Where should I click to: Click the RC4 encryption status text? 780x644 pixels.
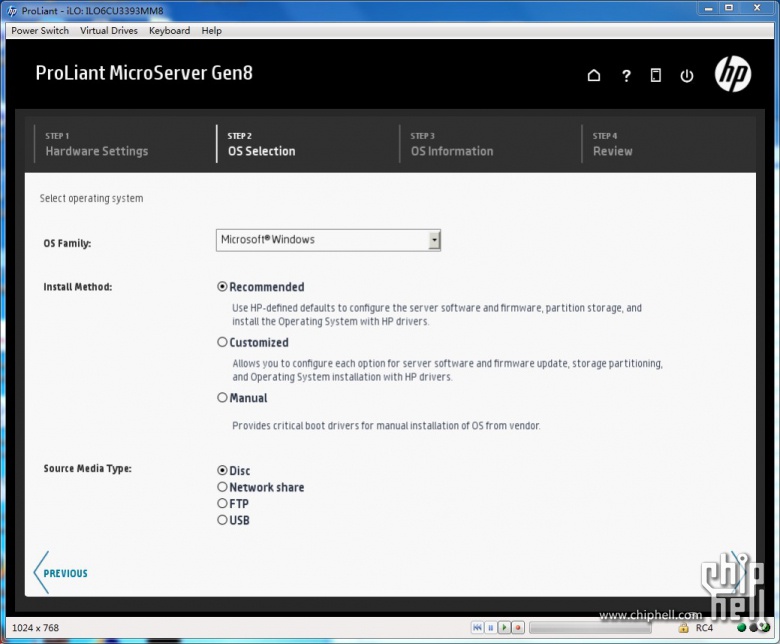[x=704, y=628]
